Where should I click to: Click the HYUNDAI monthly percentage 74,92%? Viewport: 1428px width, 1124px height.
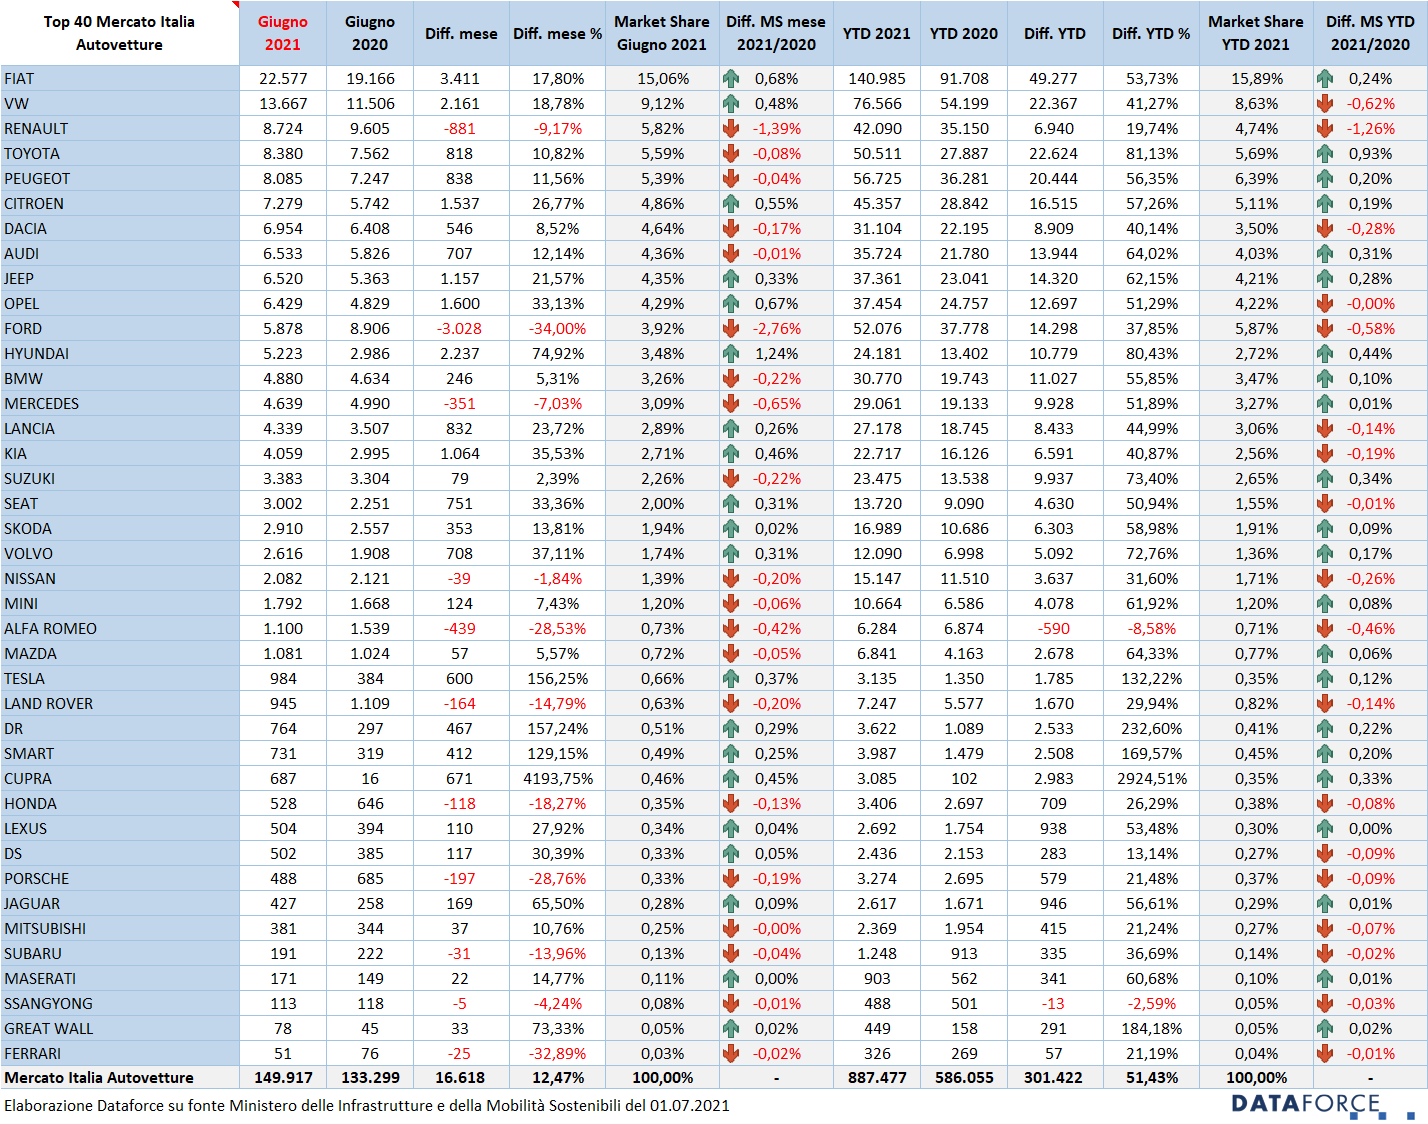(x=558, y=353)
